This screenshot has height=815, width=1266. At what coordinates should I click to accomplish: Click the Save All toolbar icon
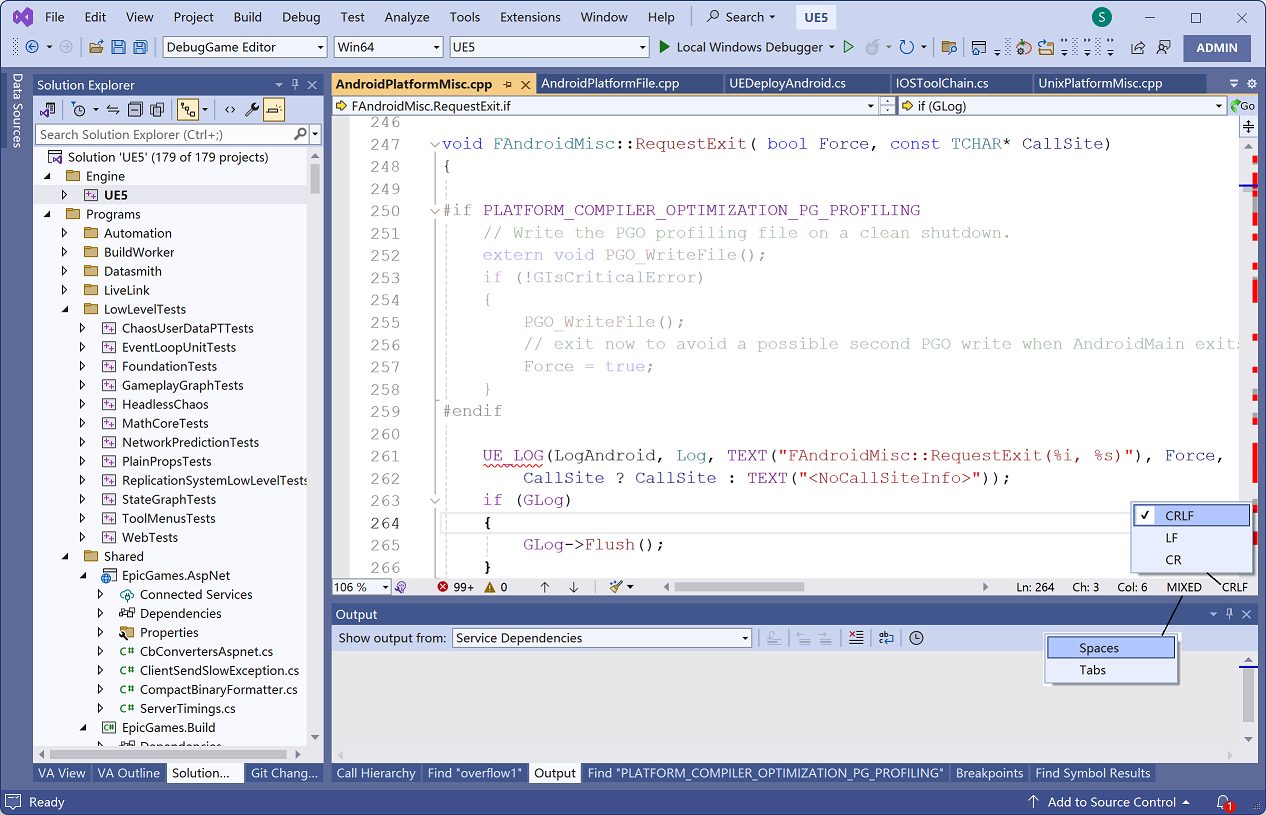tap(140, 47)
